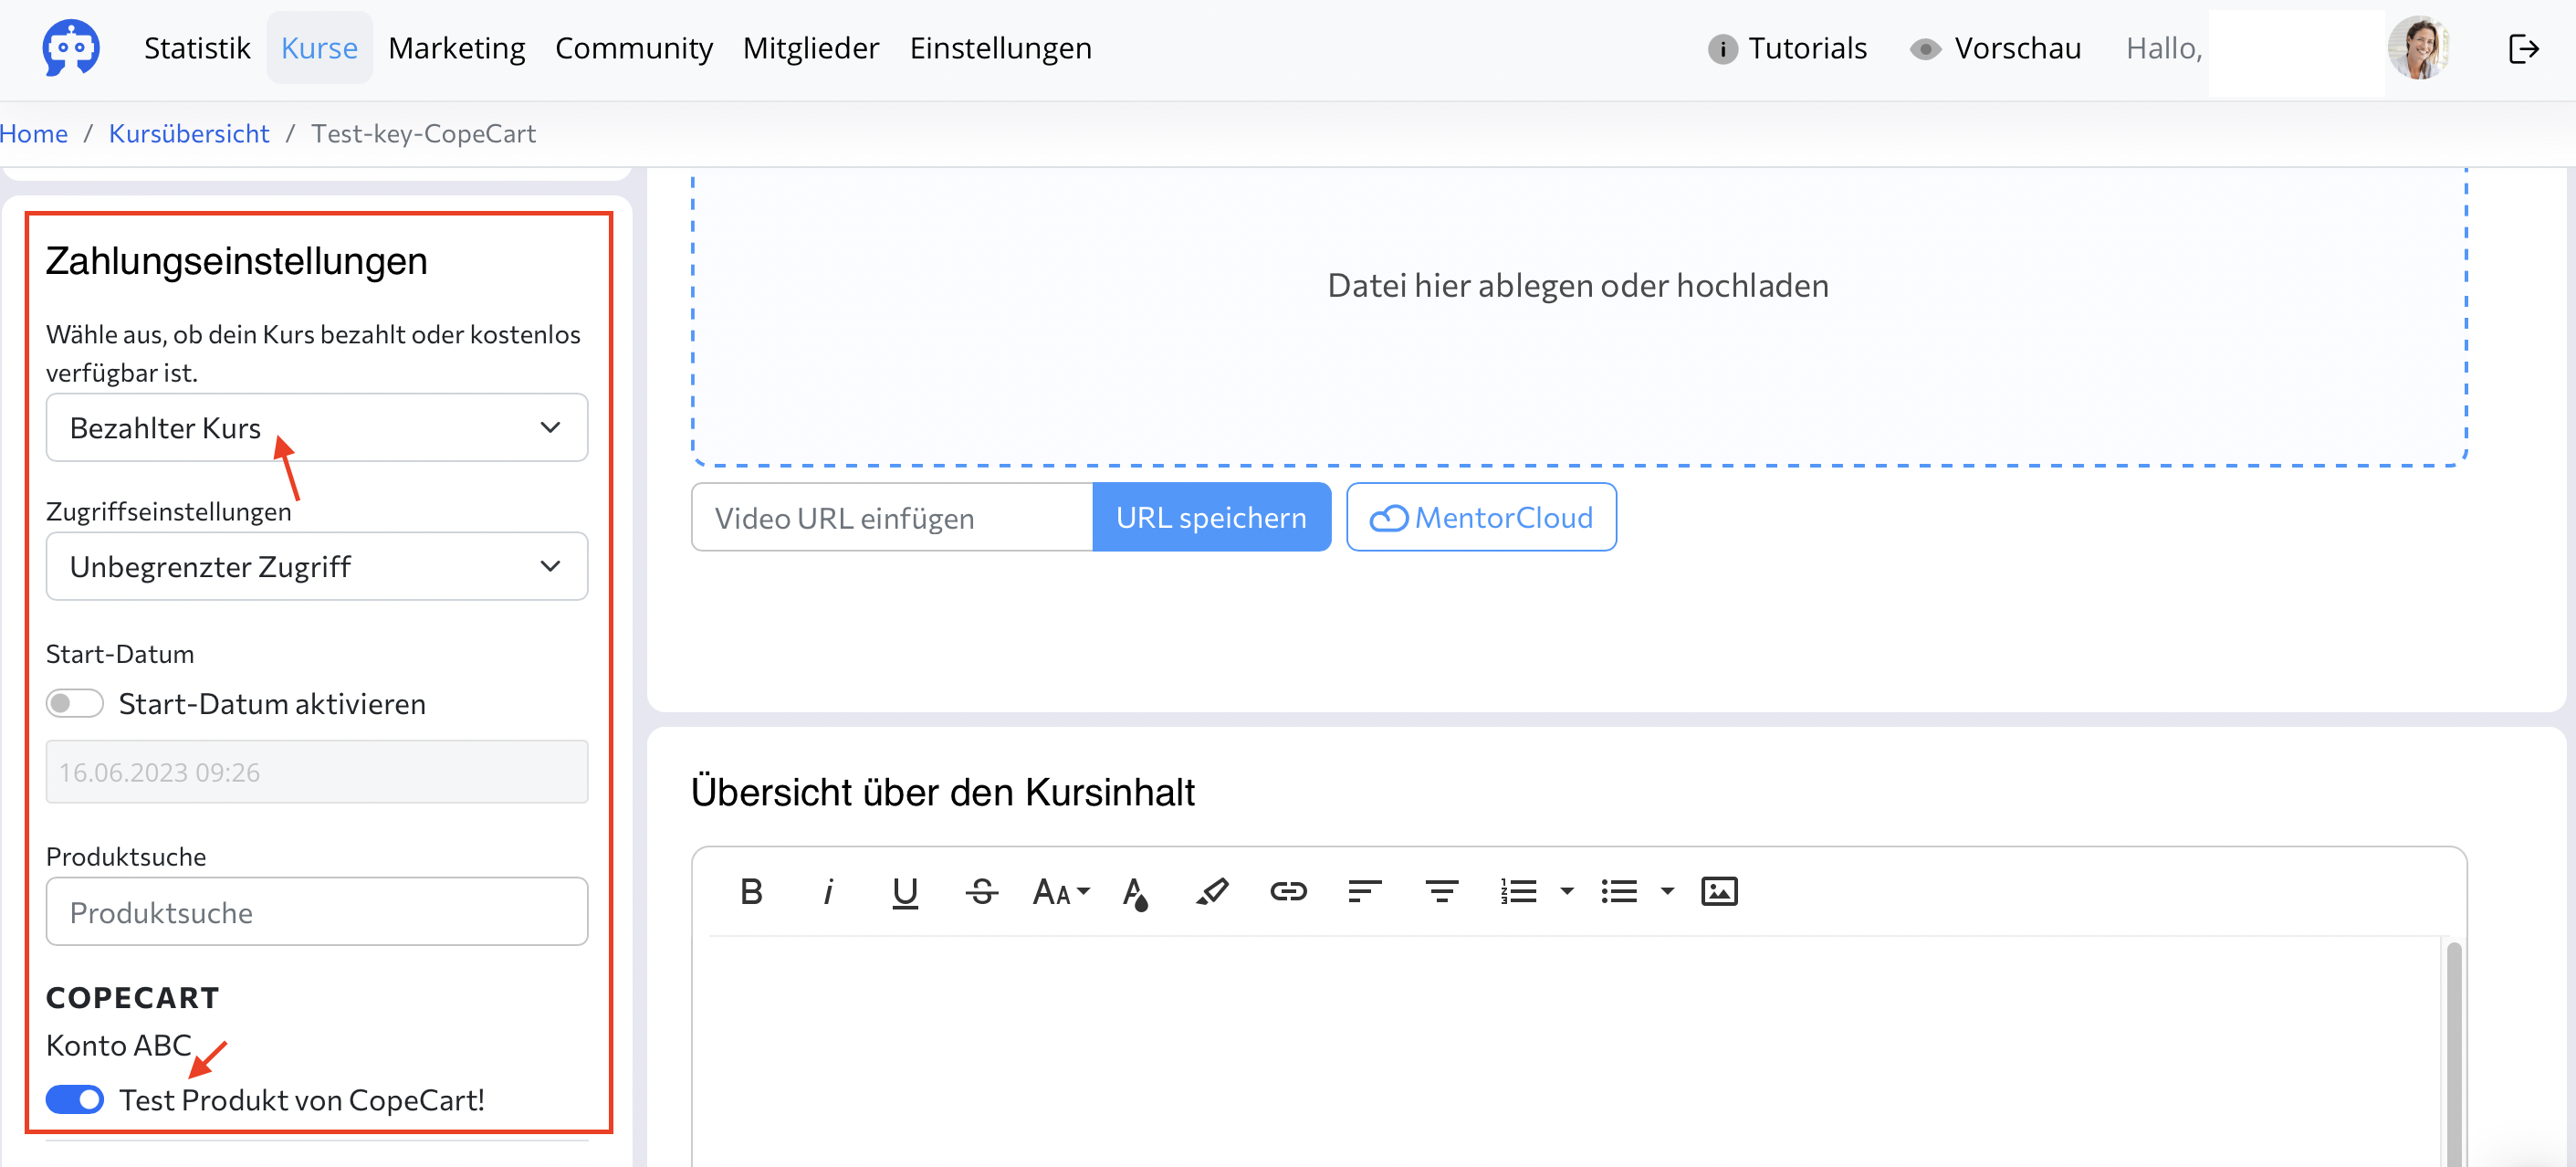Click the Vorschau eye preview
Viewport: 2576px width, 1167px height.
1996,49
